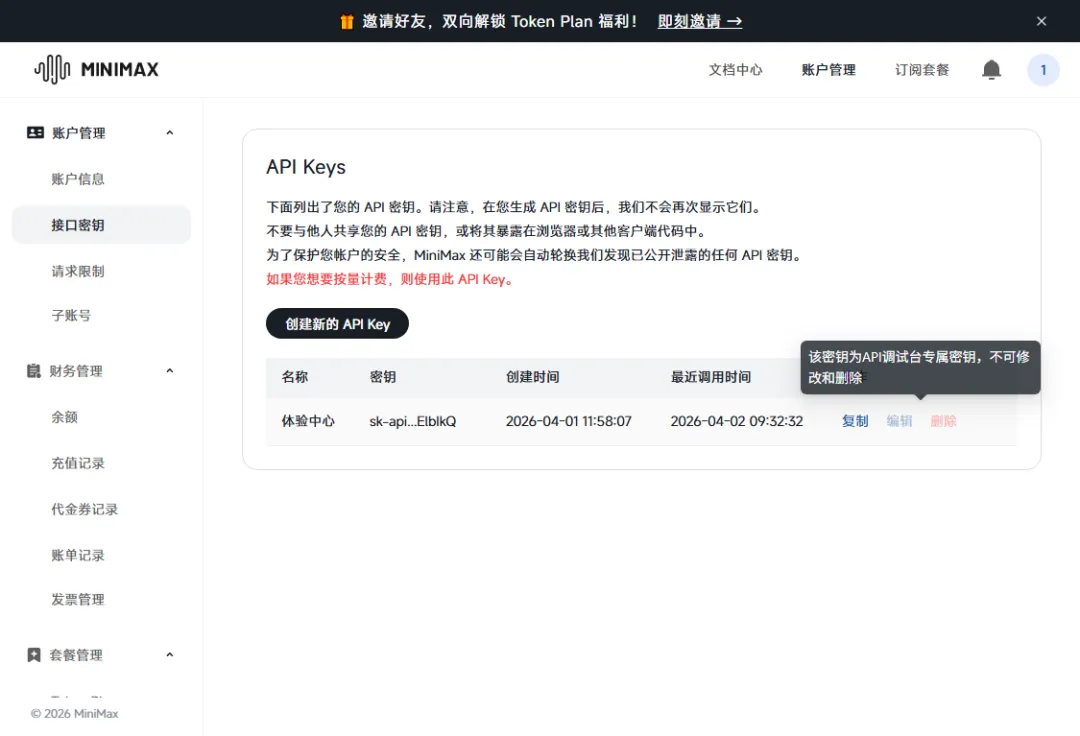This screenshot has height=736, width=1080.
Task: Click 创建新的 API Key button
Action: 338,324
